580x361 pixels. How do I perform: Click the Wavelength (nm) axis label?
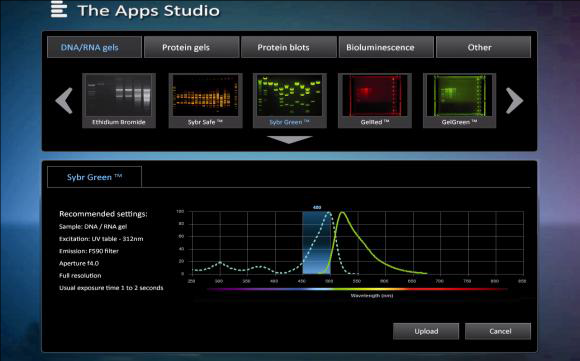click(x=372, y=296)
